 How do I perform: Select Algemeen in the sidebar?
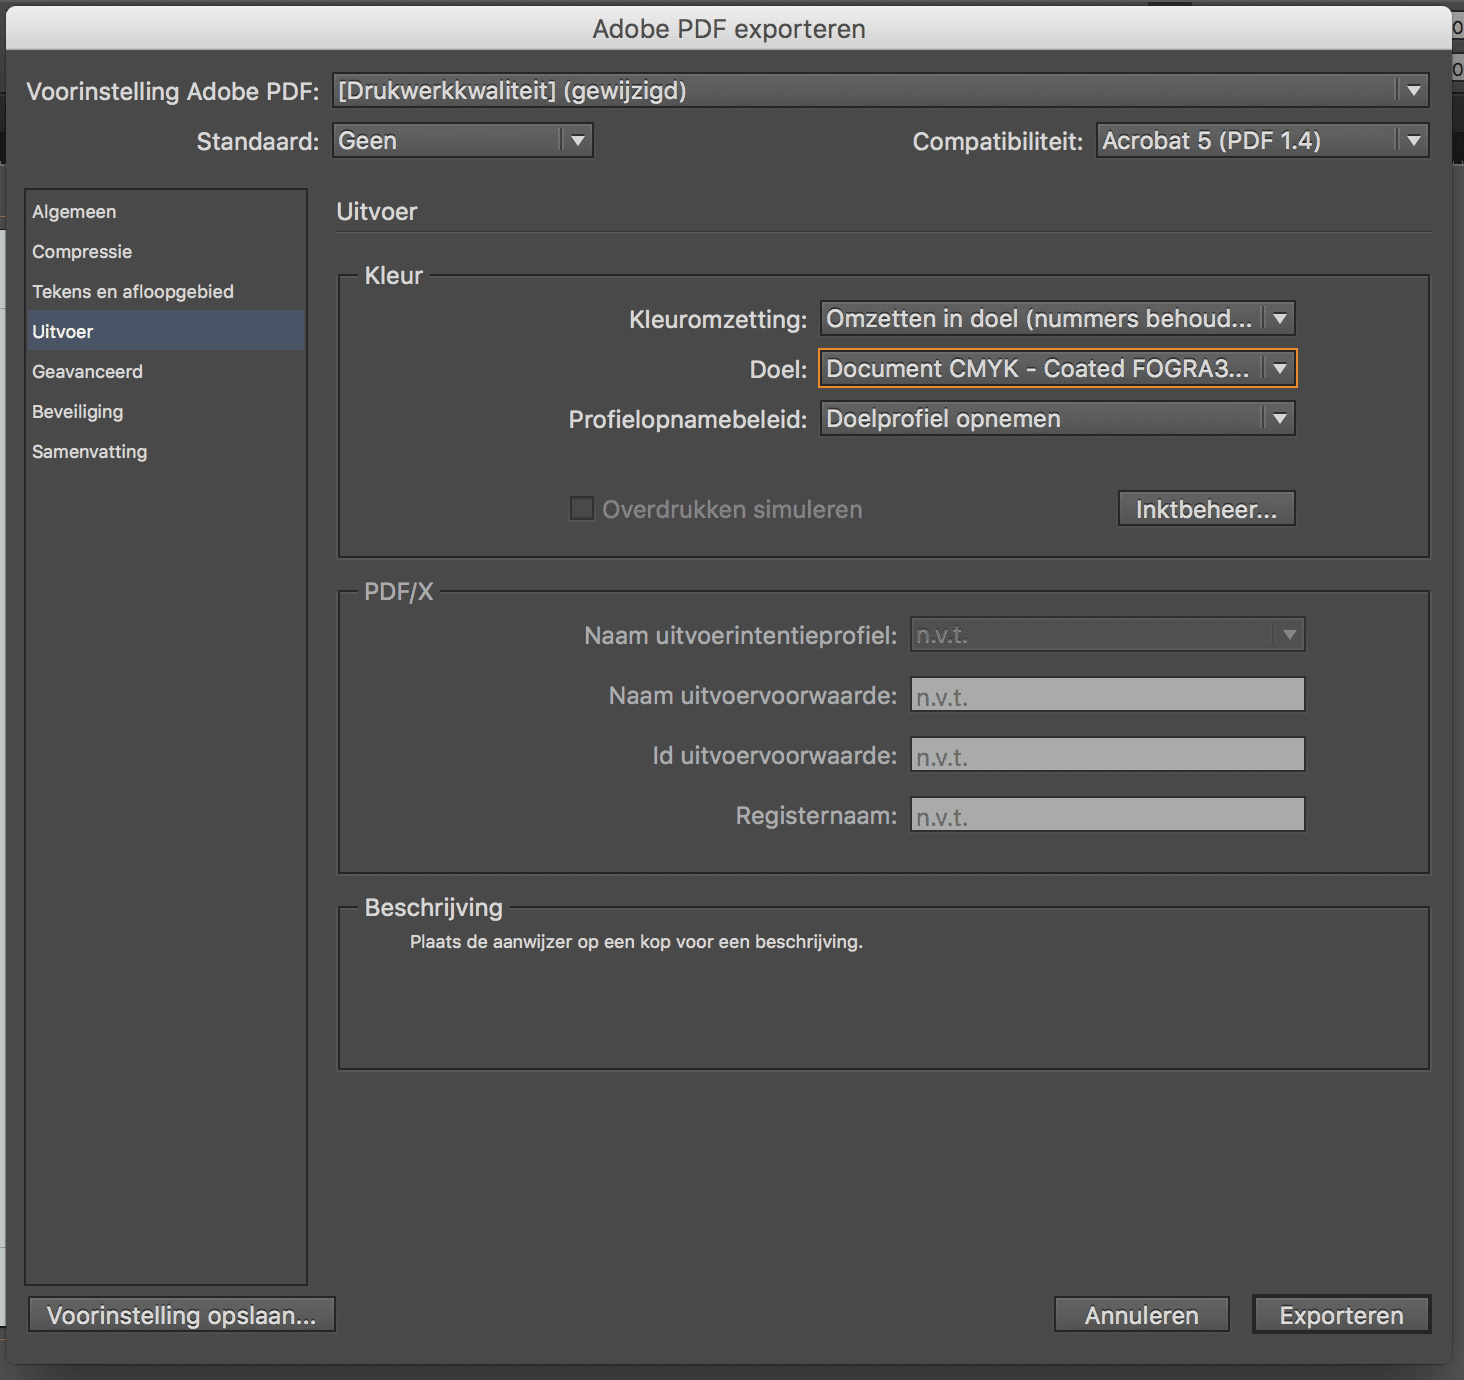pos(73,211)
